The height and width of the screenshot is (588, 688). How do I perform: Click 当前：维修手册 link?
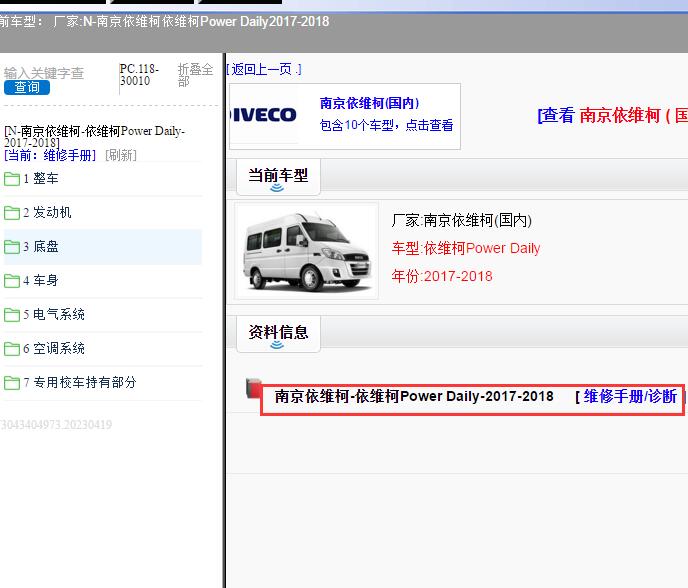click(x=50, y=155)
